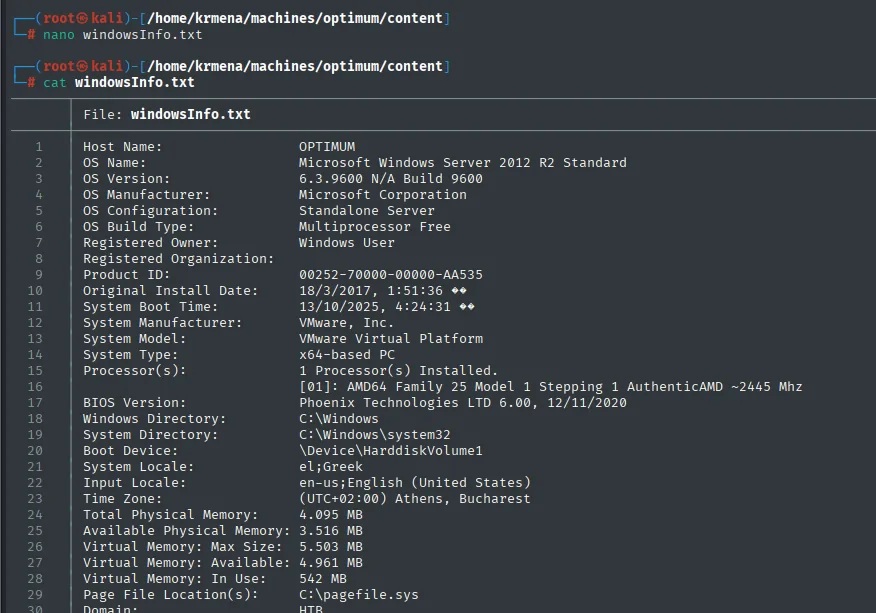876x613 pixels.
Task: Select the 'Phoenix Technologies LTD 6.00' BIOS value
Action: [415, 403]
